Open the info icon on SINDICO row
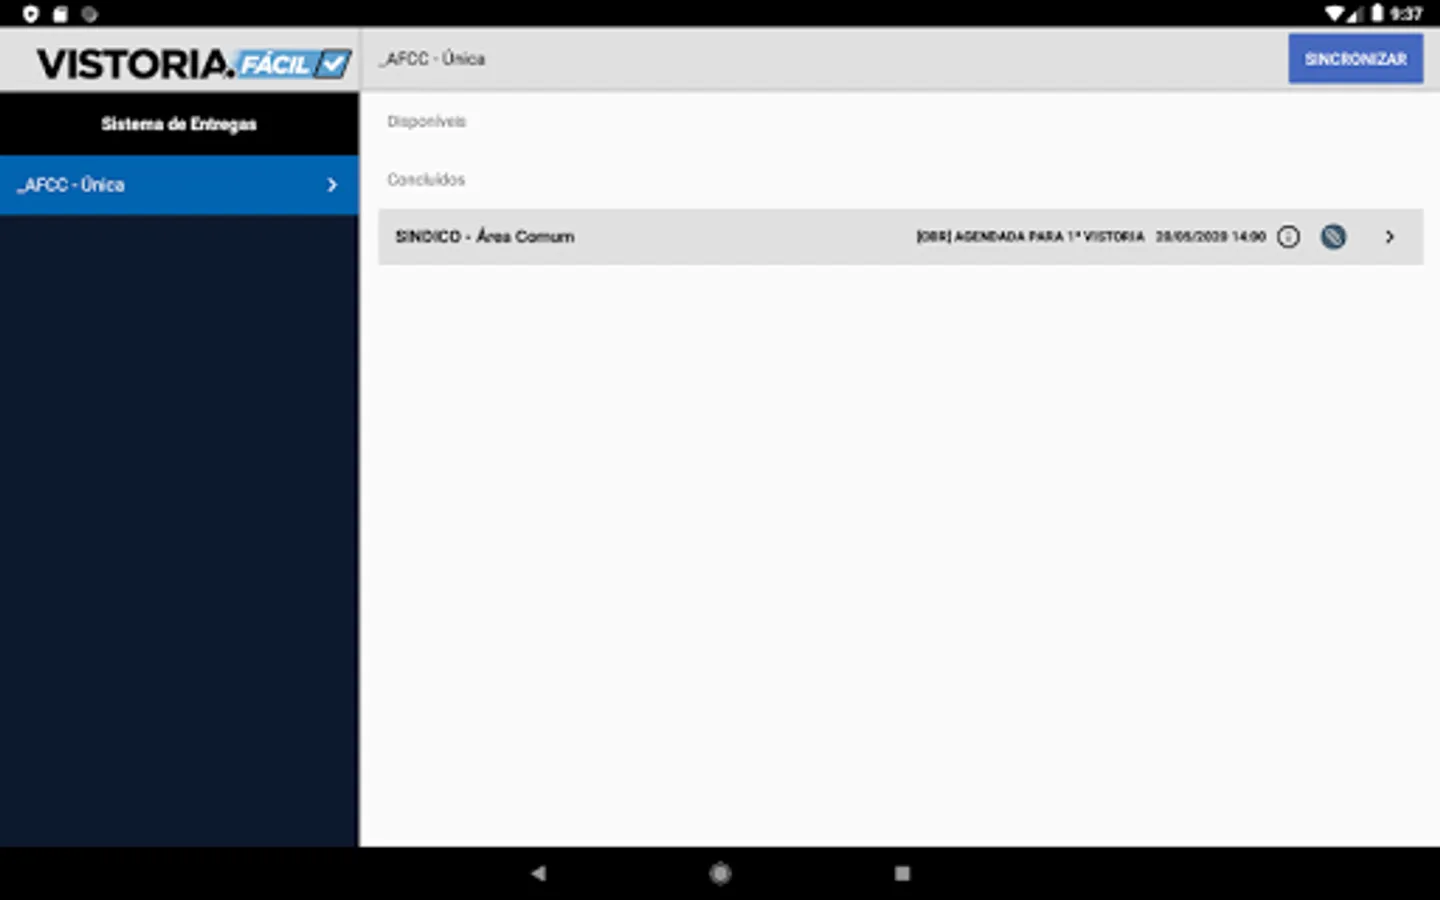Image resolution: width=1440 pixels, height=900 pixels. pyautogui.click(x=1289, y=237)
